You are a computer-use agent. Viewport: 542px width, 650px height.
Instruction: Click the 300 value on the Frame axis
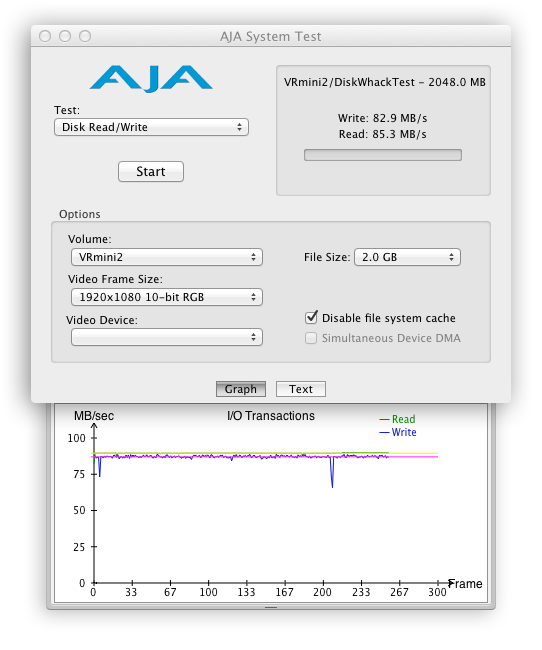point(437,592)
